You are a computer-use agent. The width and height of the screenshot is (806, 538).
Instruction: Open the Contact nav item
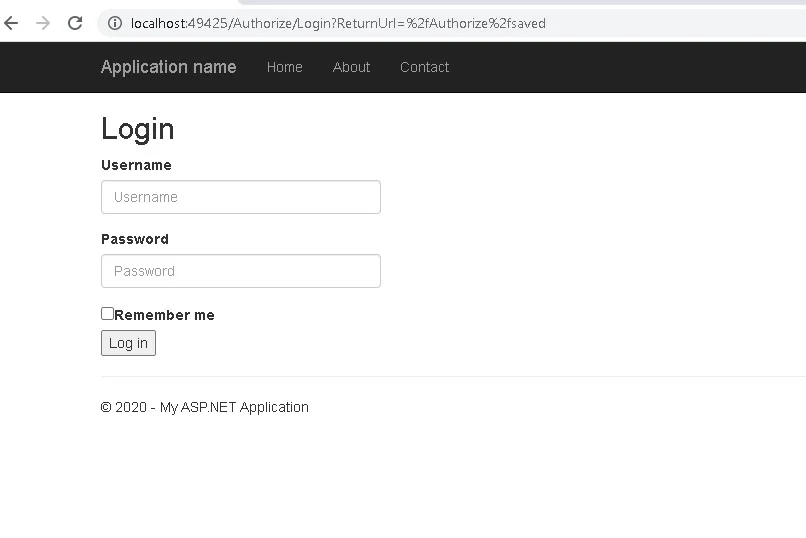click(x=425, y=67)
